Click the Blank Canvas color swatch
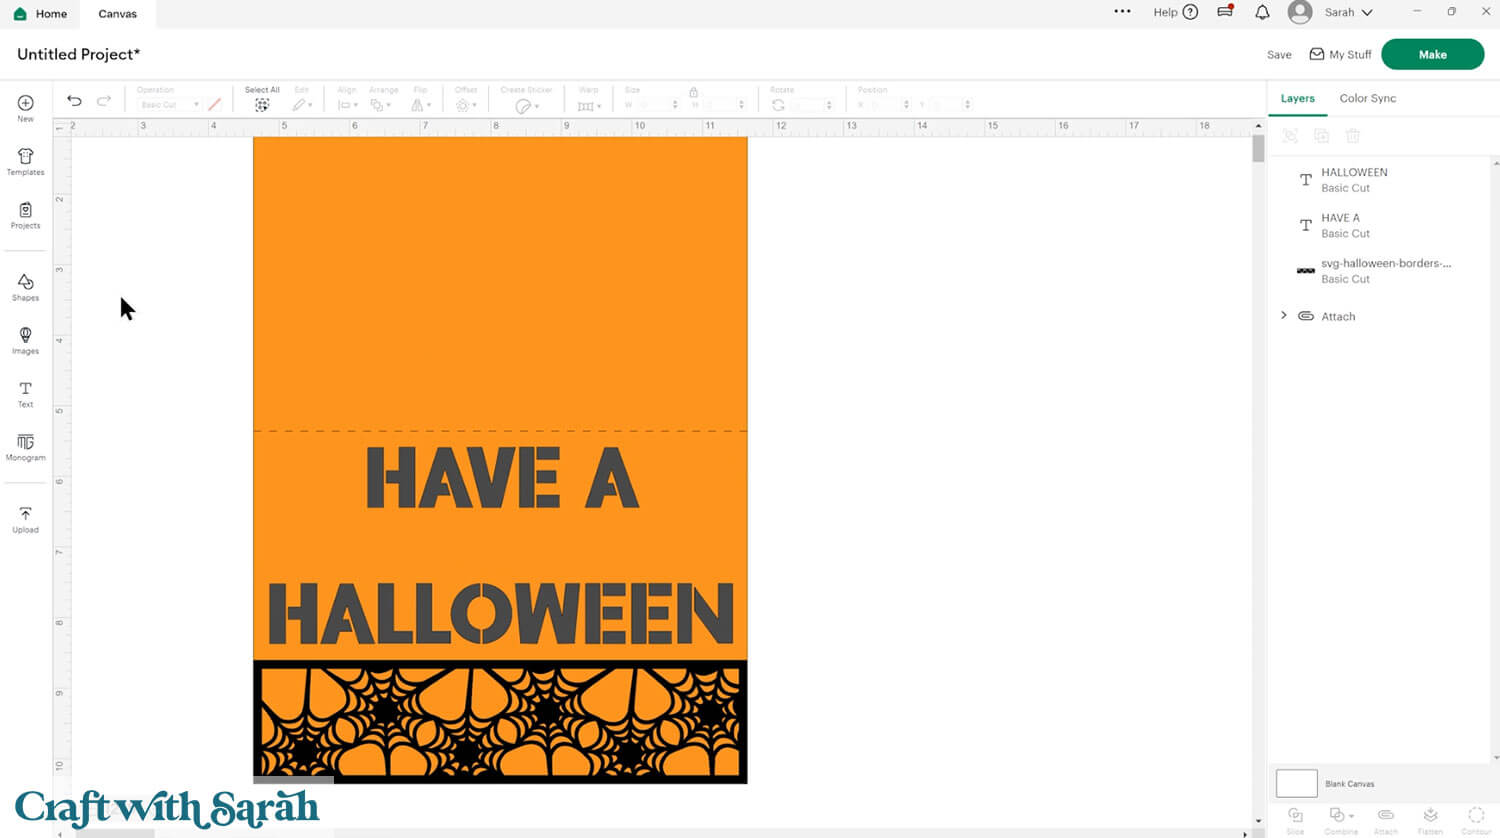The width and height of the screenshot is (1500, 838). 1296,783
